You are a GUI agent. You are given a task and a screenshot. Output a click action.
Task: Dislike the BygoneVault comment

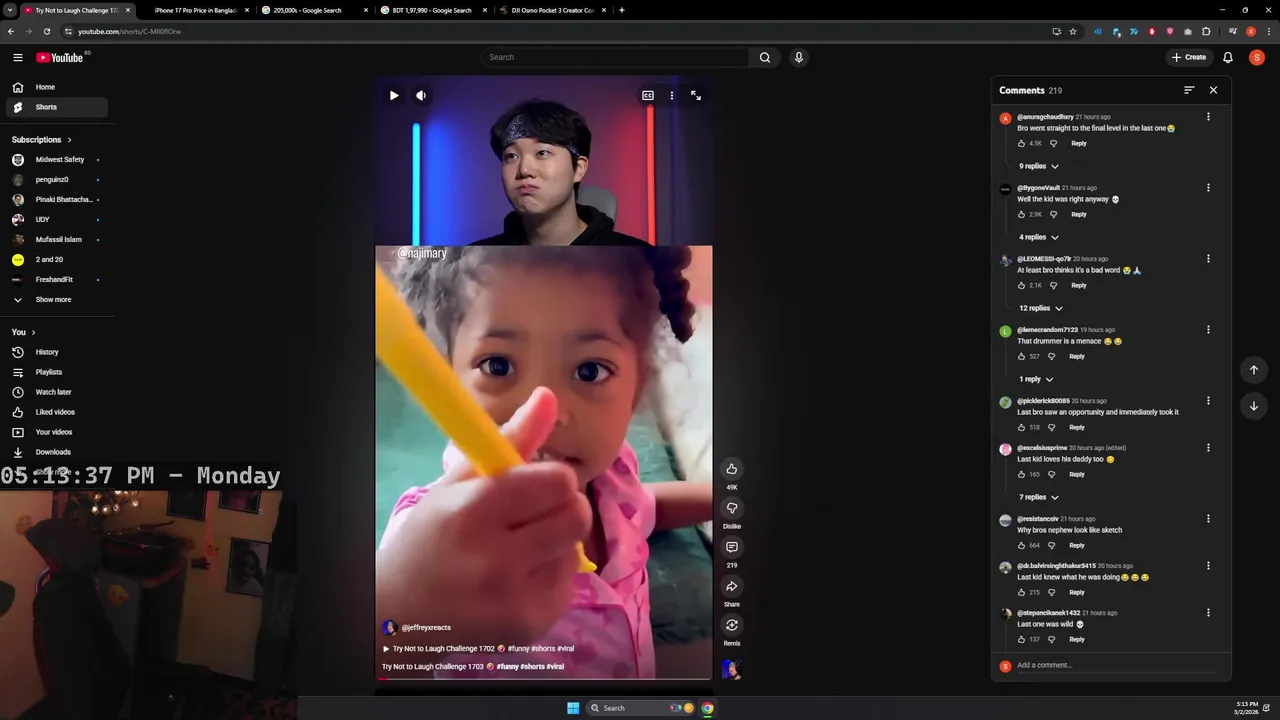pos(1053,214)
